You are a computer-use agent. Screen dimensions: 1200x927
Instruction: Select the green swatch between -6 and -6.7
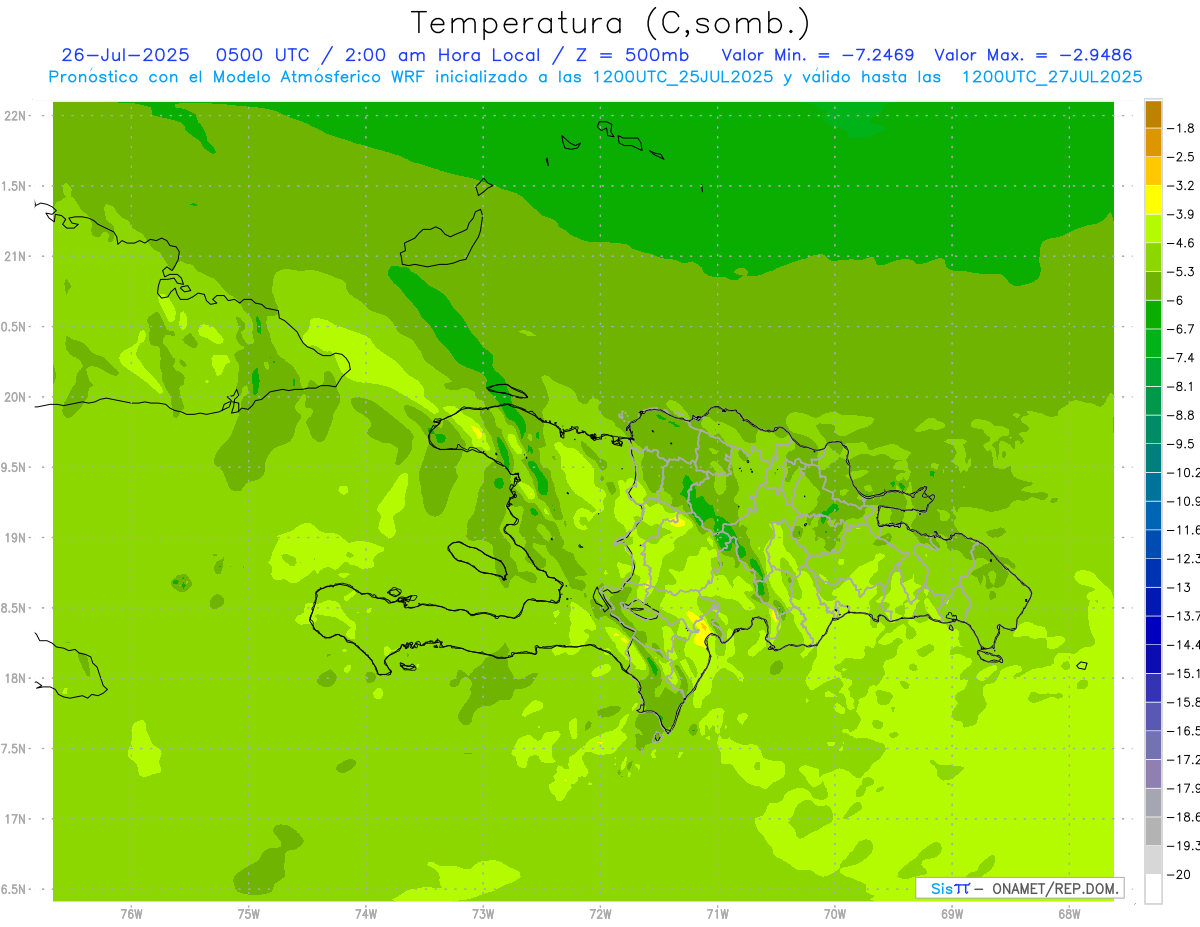click(x=1153, y=315)
